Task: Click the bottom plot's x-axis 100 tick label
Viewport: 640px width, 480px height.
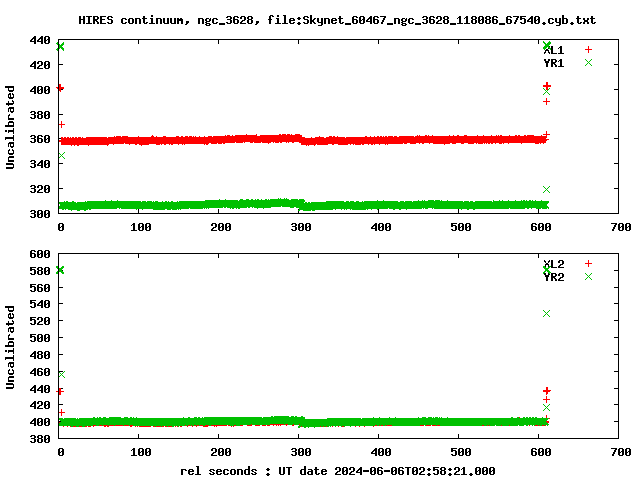Action: pyautogui.click(x=141, y=452)
